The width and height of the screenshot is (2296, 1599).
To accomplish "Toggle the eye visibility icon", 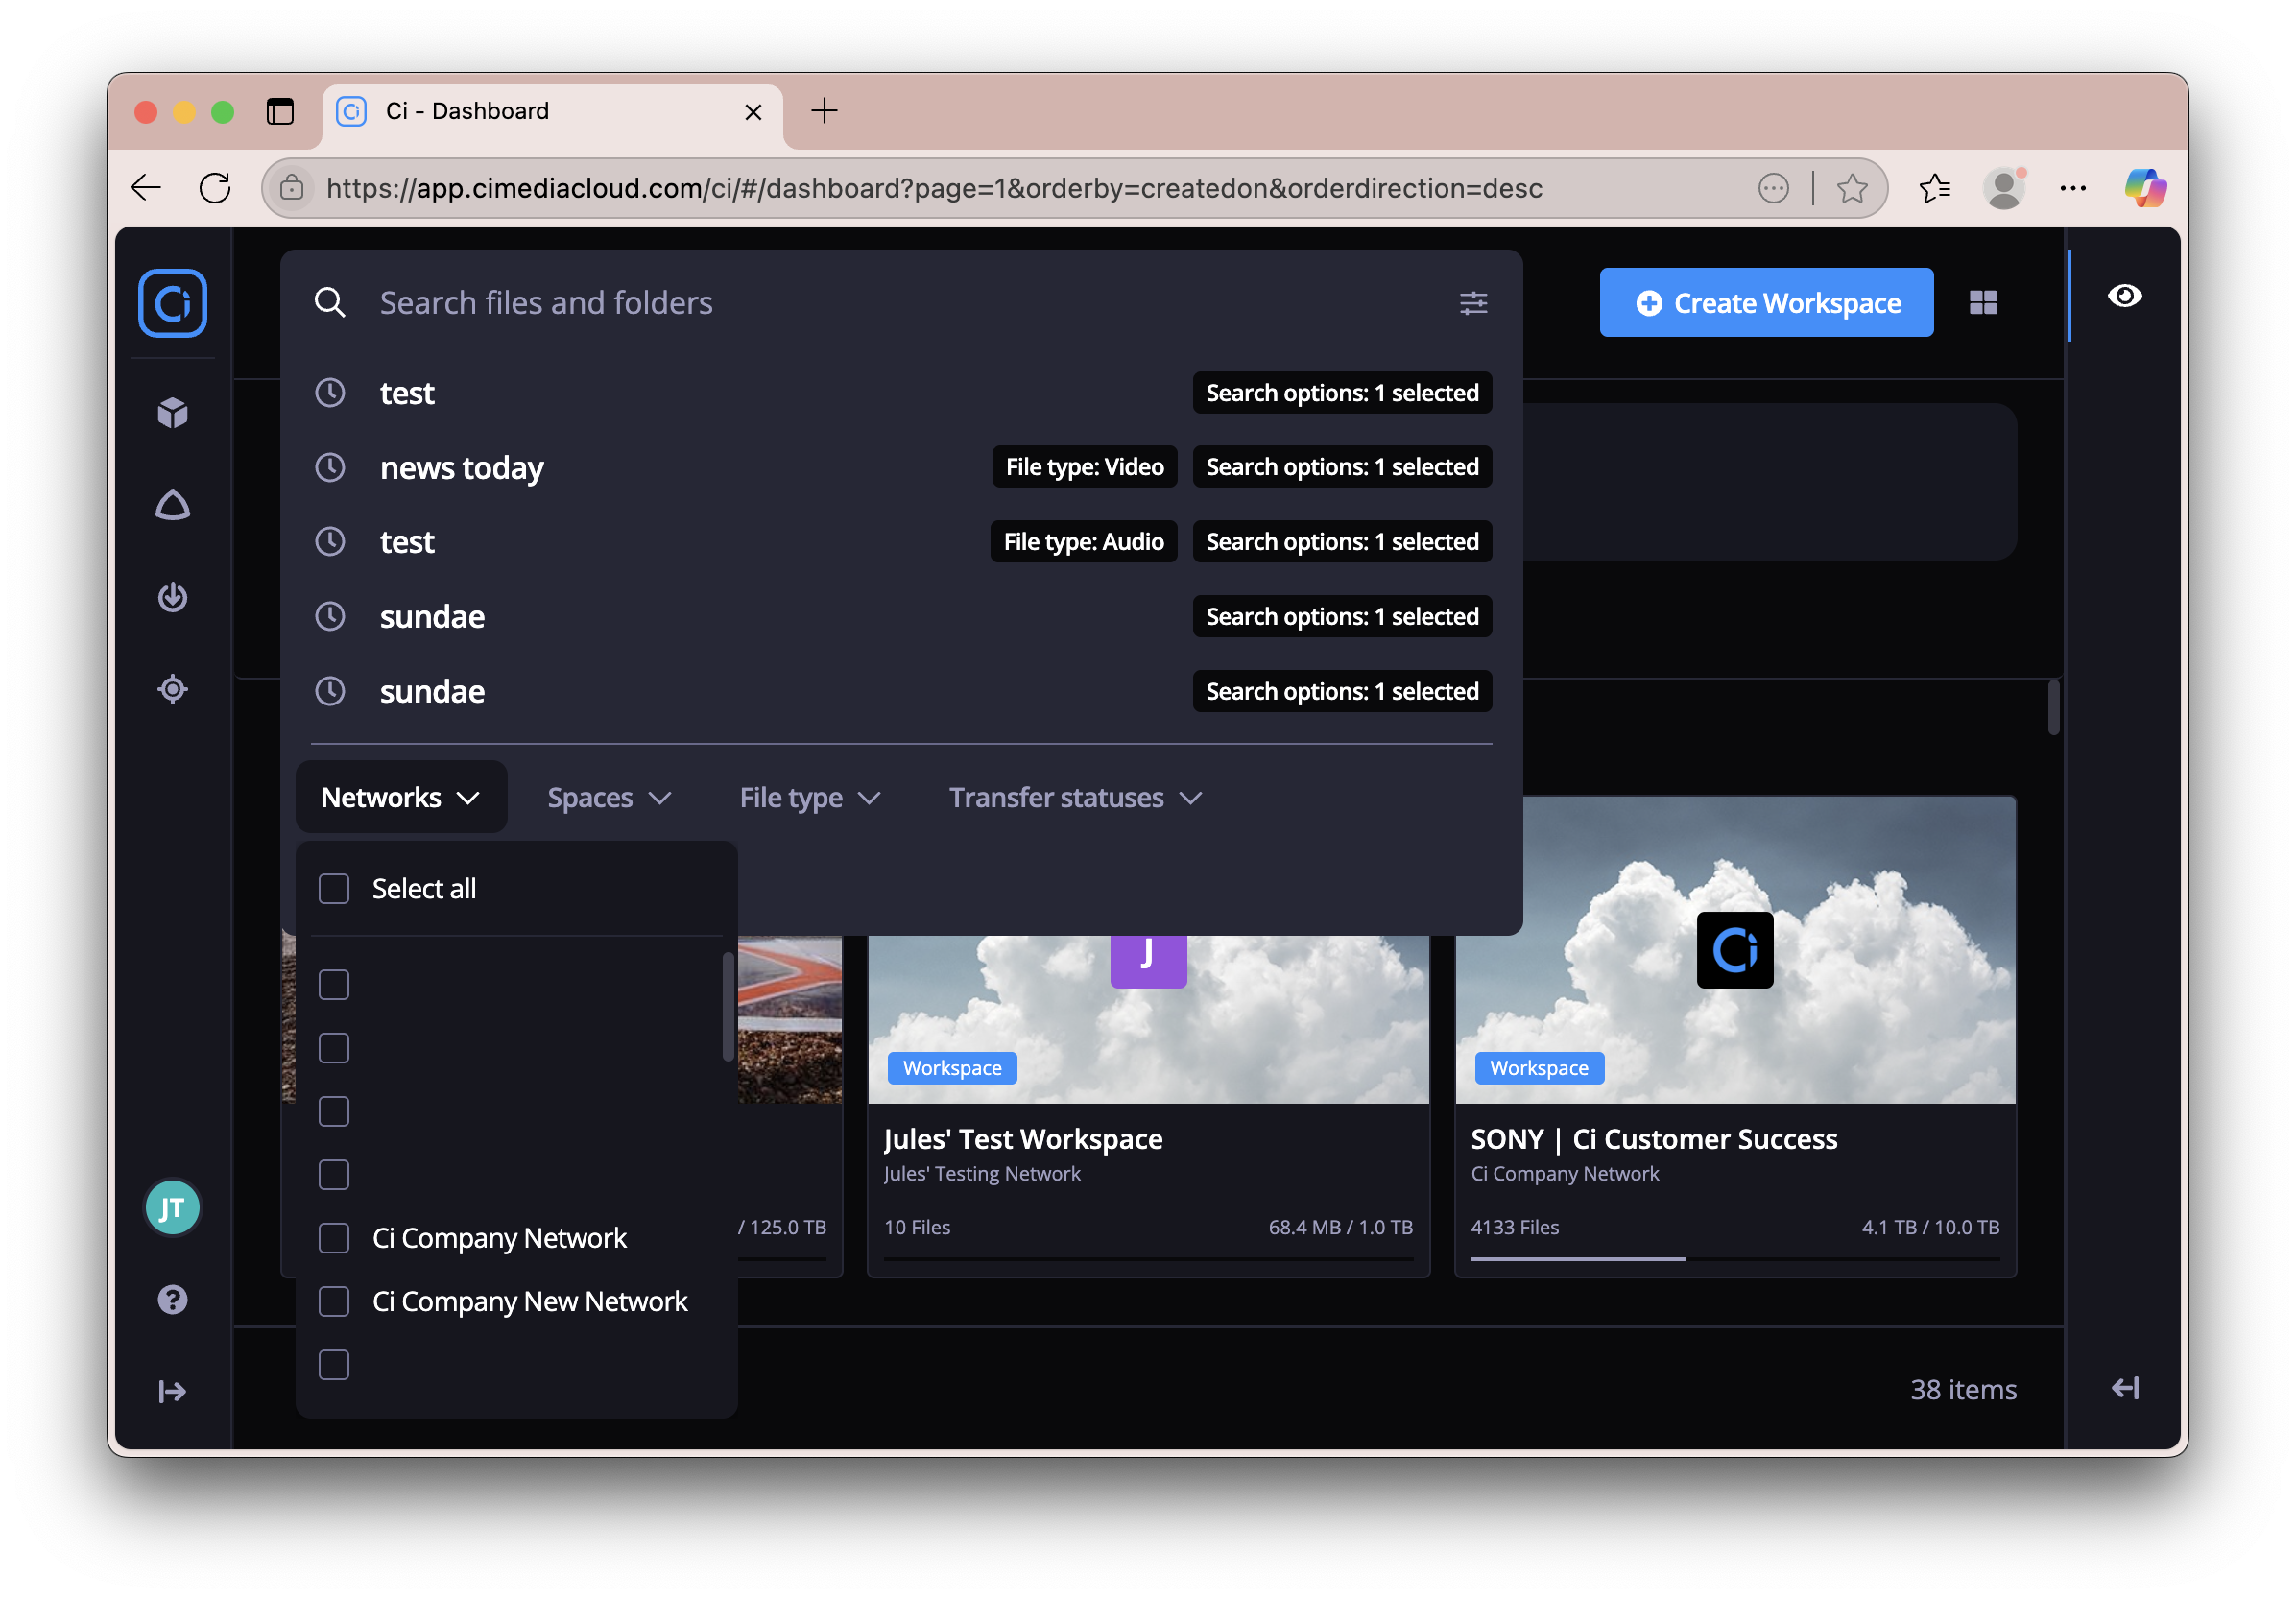I will coord(2125,296).
